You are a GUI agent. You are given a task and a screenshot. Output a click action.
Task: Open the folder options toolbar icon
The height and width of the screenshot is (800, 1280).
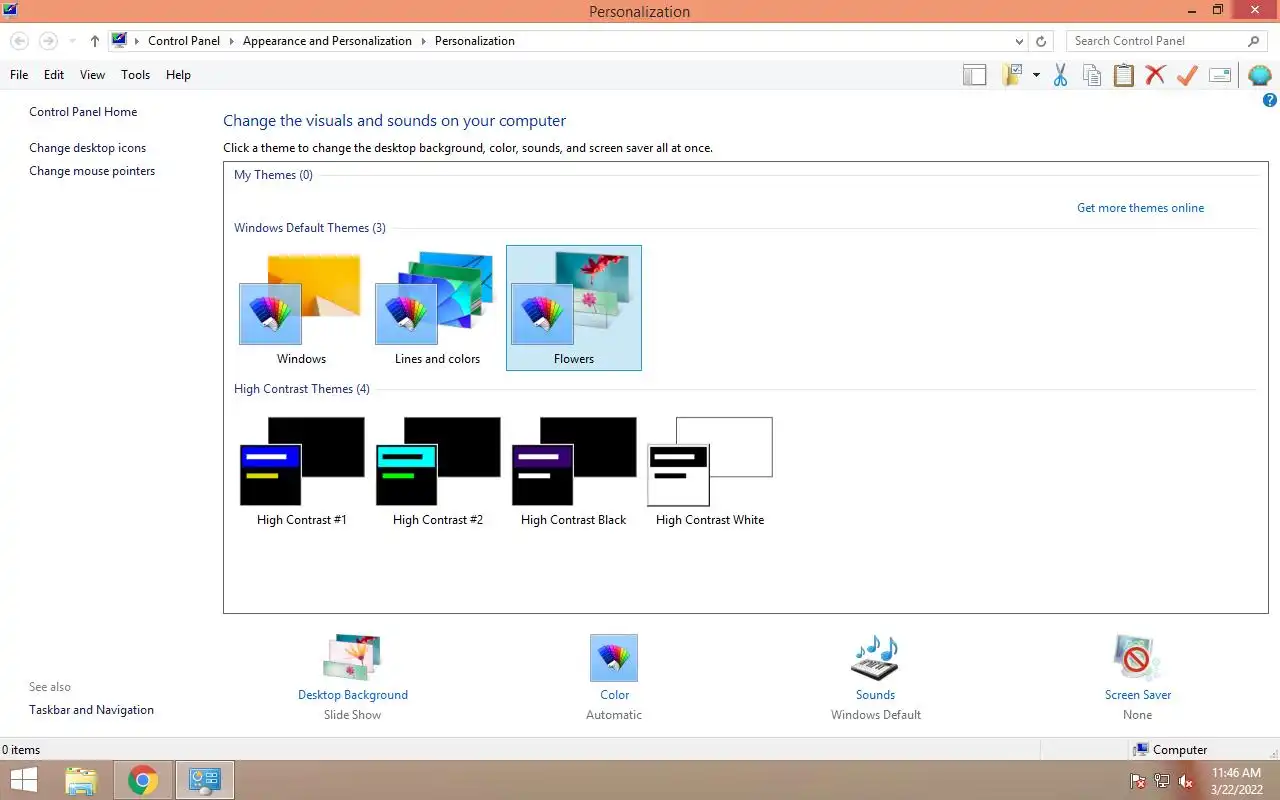point(1013,75)
